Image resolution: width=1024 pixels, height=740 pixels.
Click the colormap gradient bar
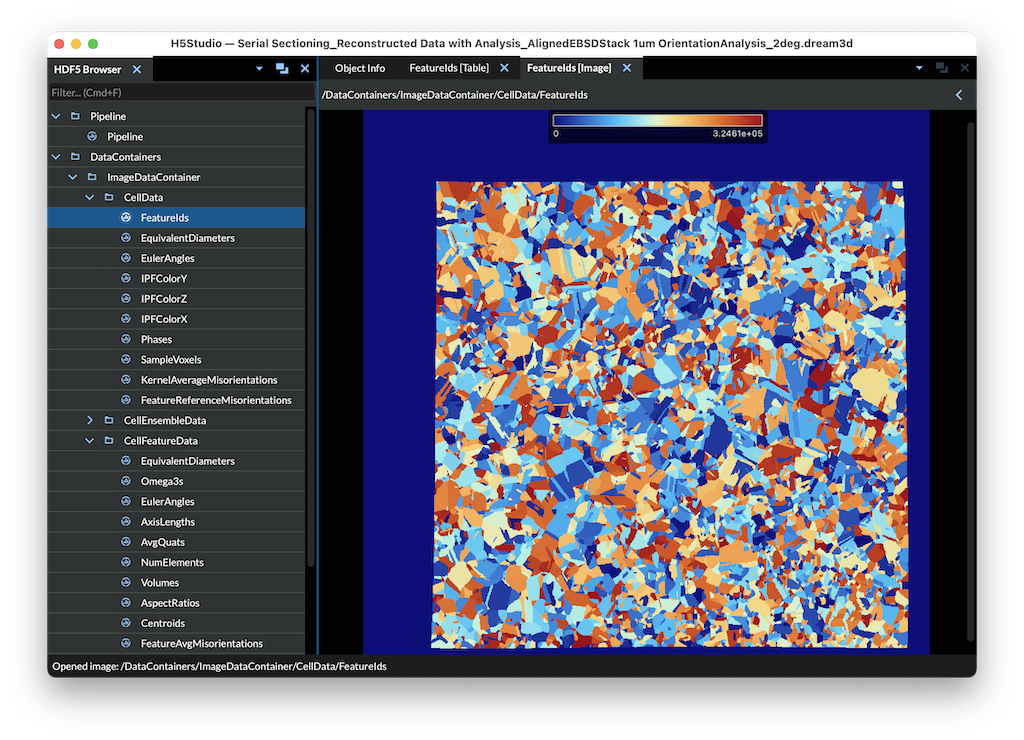pos(658,121)
